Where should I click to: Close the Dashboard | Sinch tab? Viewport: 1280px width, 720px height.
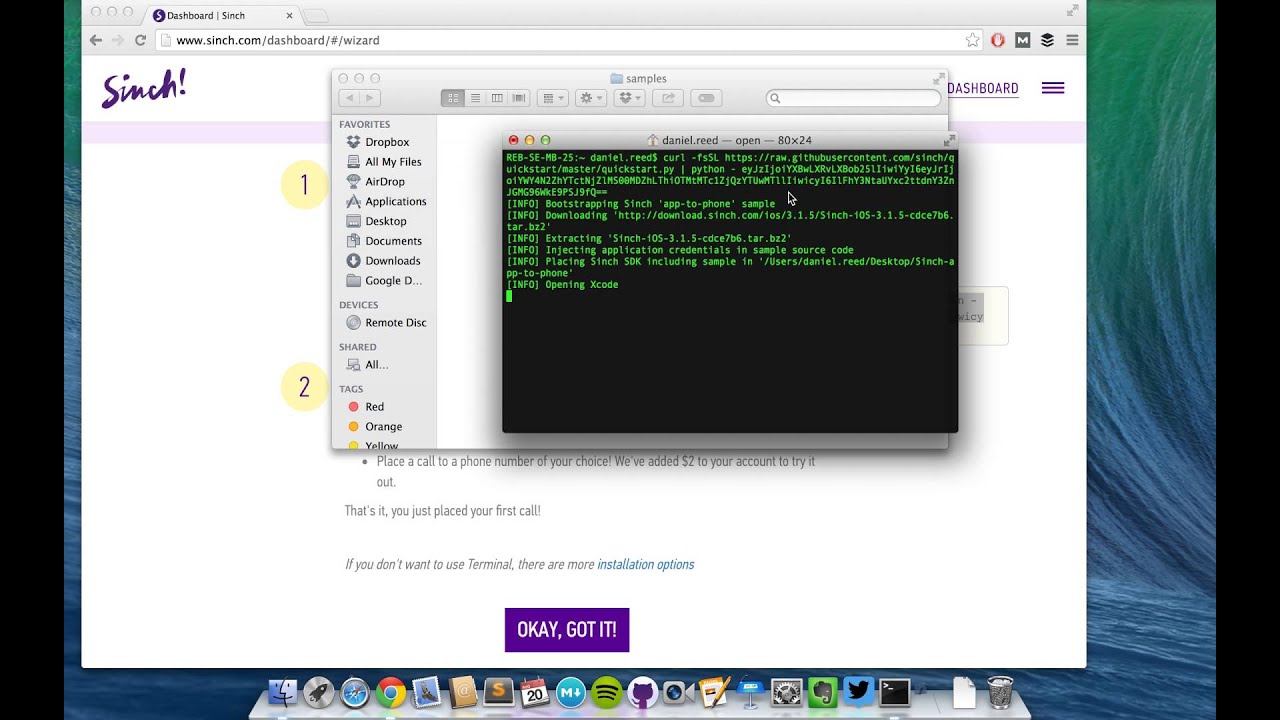289,15
